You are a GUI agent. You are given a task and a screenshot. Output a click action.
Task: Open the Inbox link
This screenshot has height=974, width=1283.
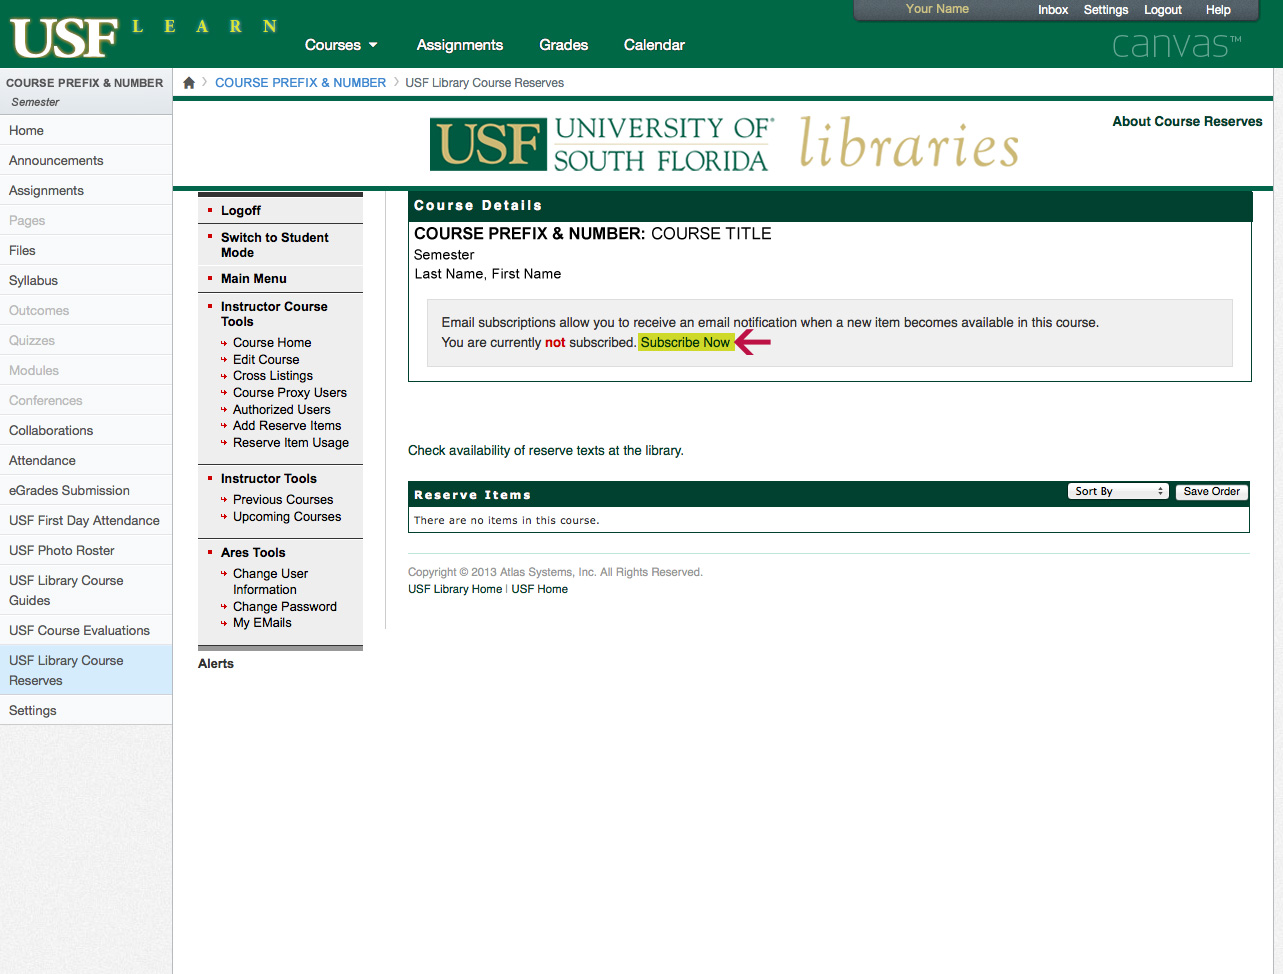1053,10
